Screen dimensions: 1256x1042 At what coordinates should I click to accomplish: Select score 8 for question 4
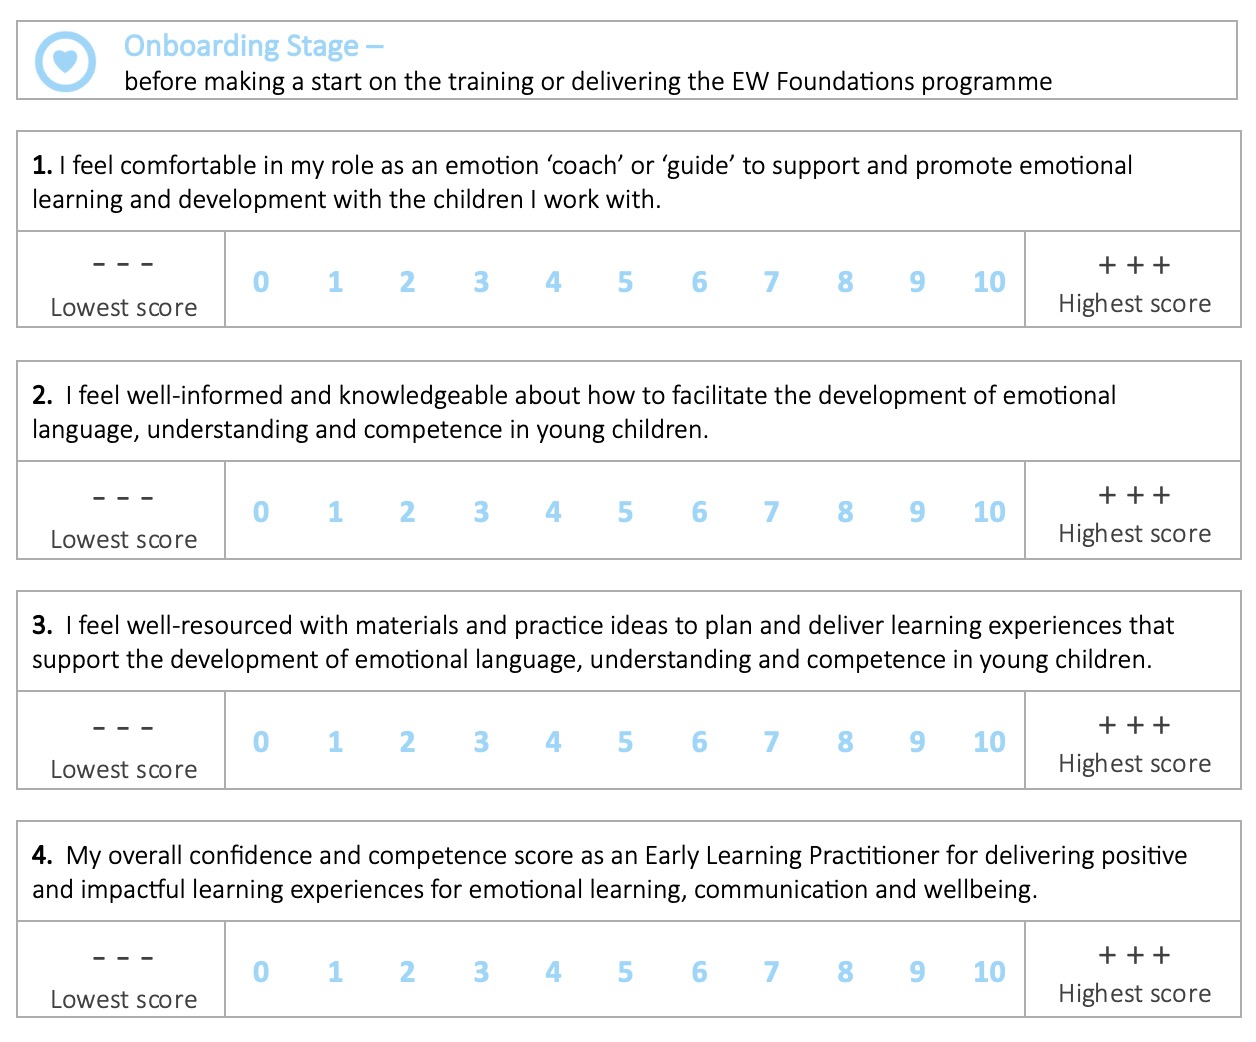(x=845, y=972)
